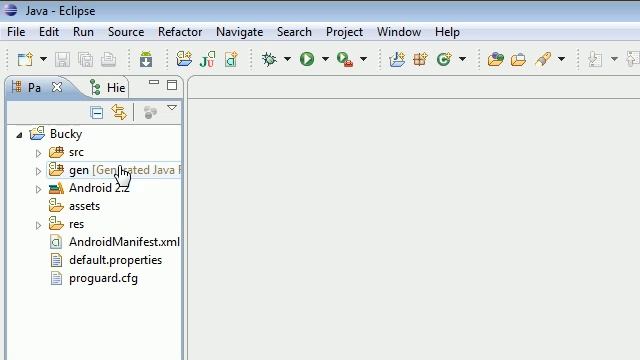This screenshot has height=360, width=640.
Task: Select the src source folder
Action: [x=66, y=152]
